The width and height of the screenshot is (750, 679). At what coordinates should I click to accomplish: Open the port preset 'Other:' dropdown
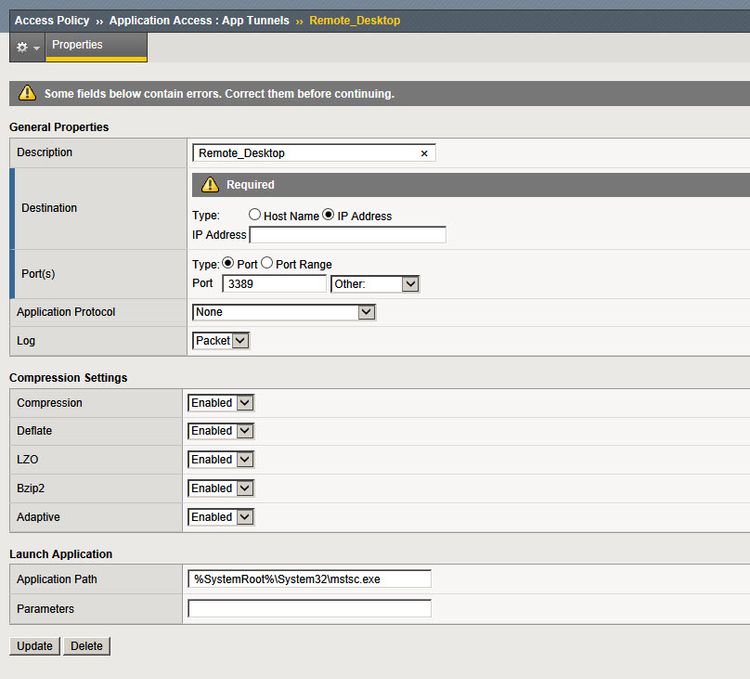point(375,284)
